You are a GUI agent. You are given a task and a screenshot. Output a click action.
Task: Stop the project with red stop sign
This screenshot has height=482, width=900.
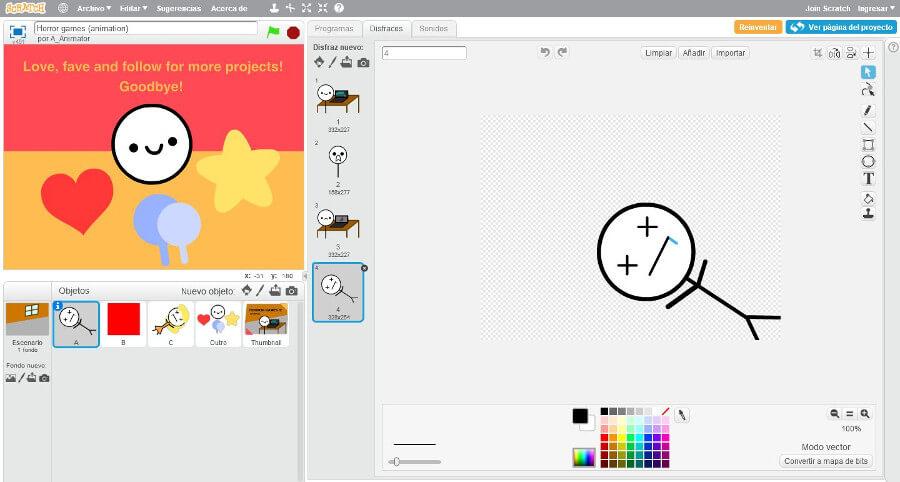(x=293, y=33)
